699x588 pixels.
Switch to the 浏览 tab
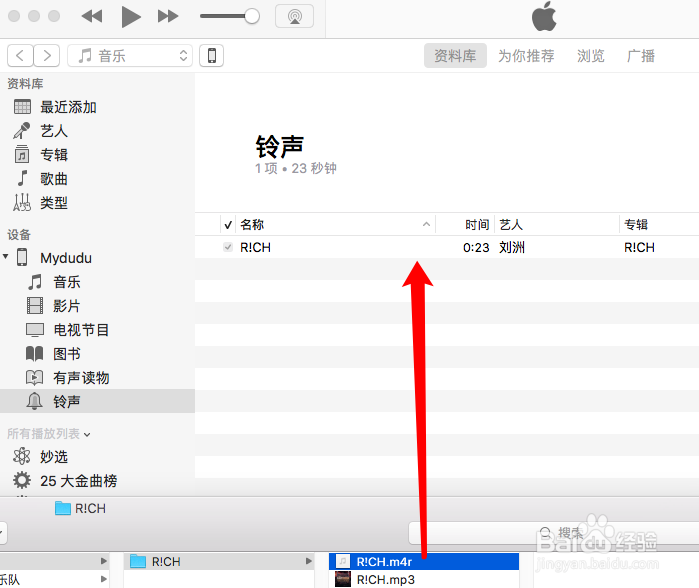(591, 56)
